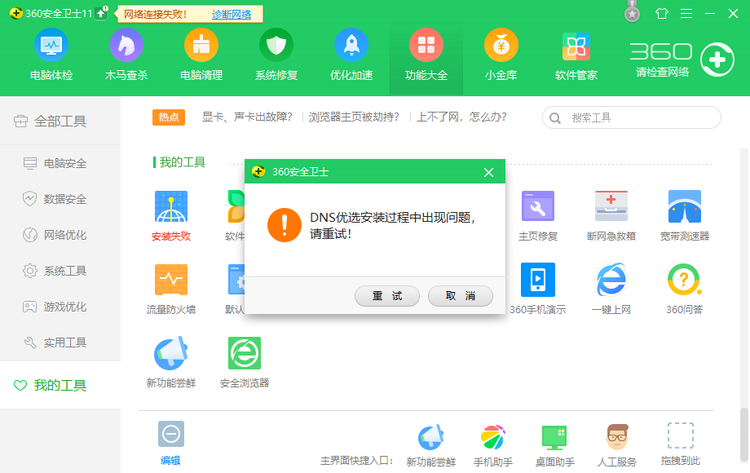The height and width of the screenshot is (473, 750).
Task: Click 取消 in the error dialog
Action: [460, 296]
